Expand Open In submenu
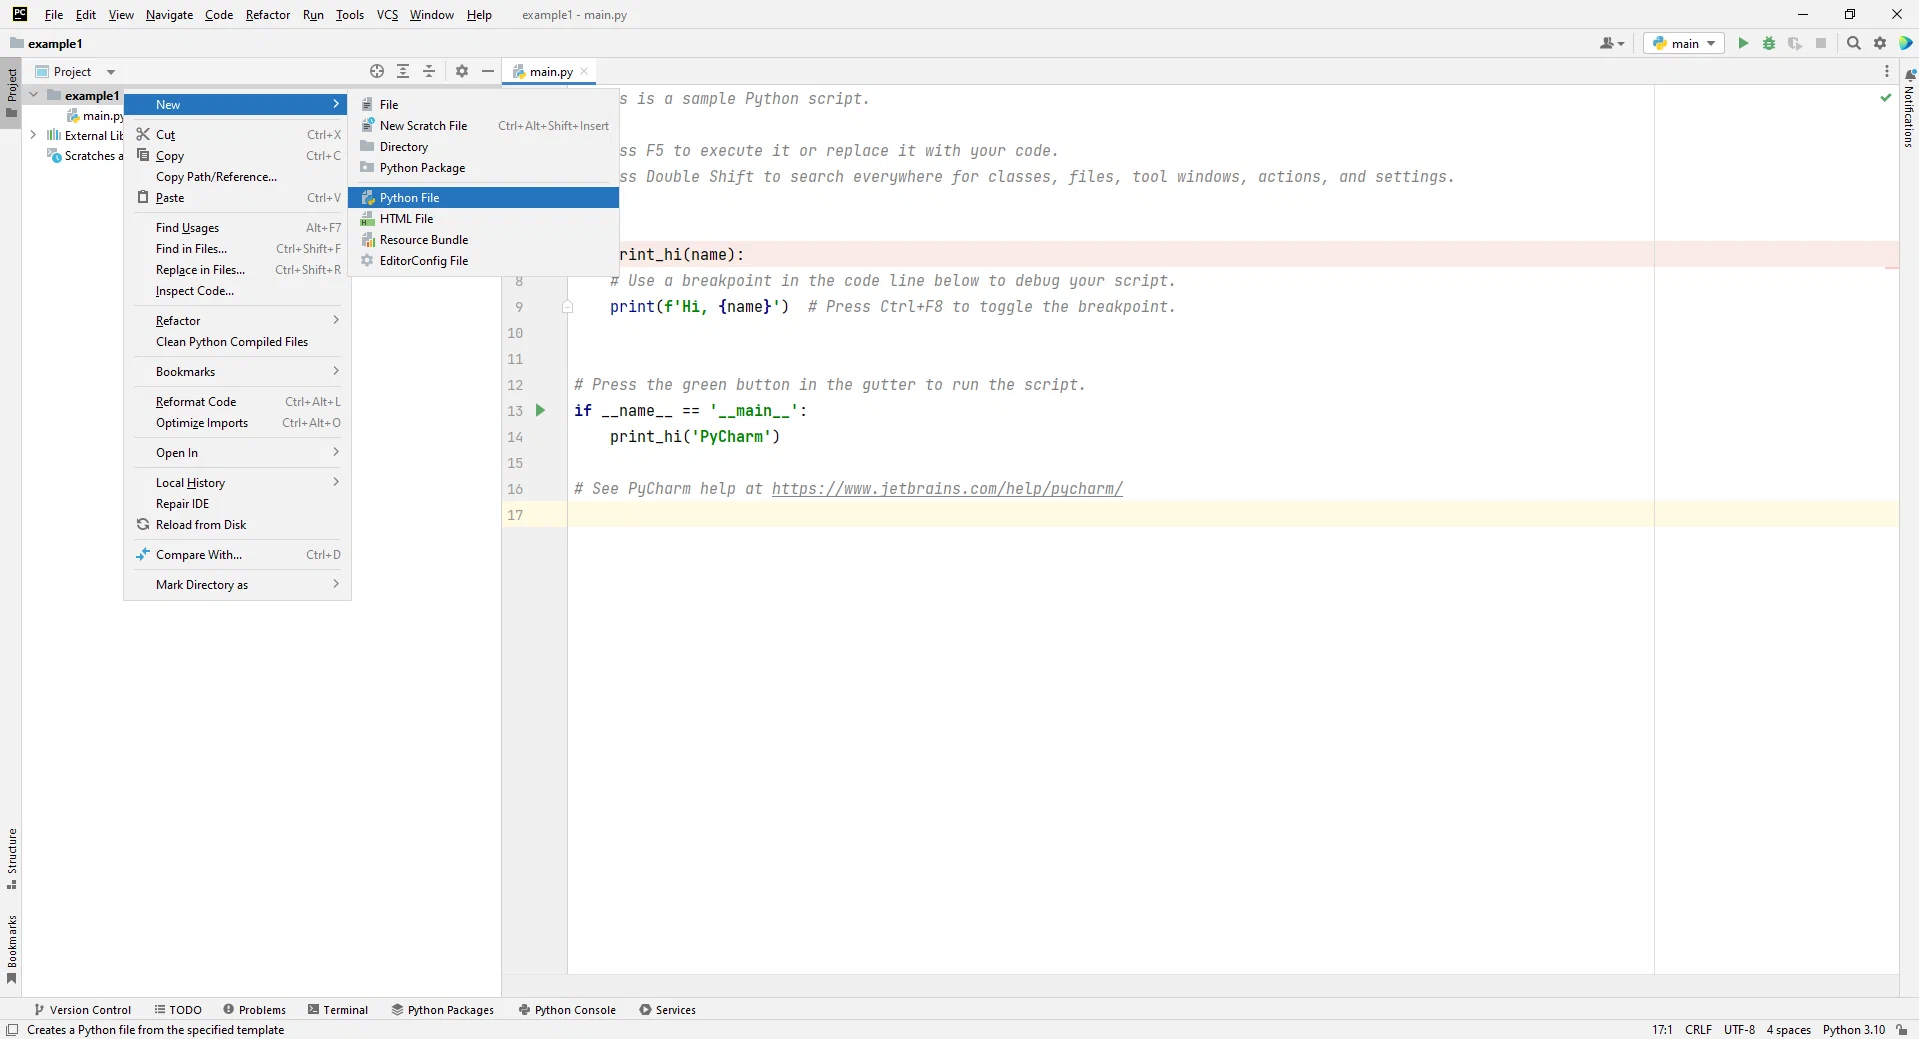The width and height of the screenshot is (1919, 1039). click(238, 453)
